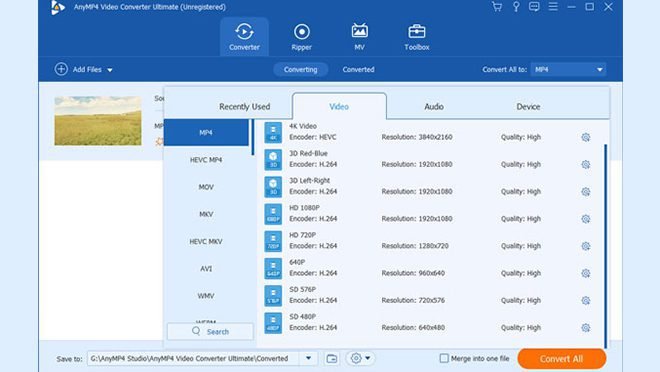This screenshot has height=372, width=660.
Task: Click the shopping cart purchase icon
Action: click(497, 7)
